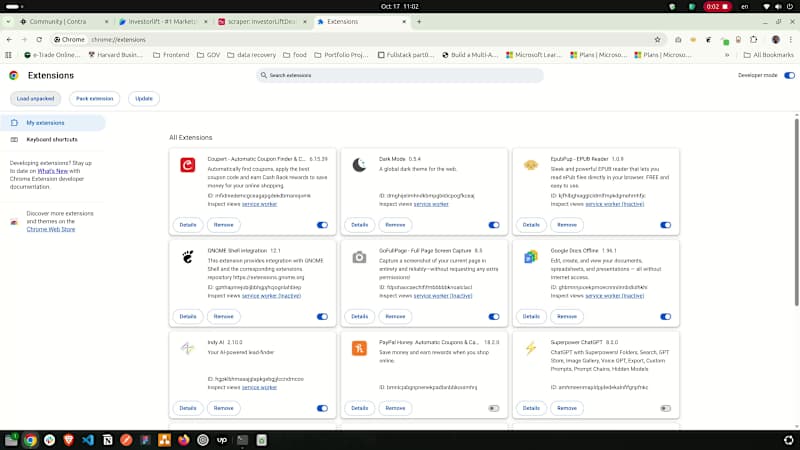Open VS Code from the taskbar

(x=88, y=440)
